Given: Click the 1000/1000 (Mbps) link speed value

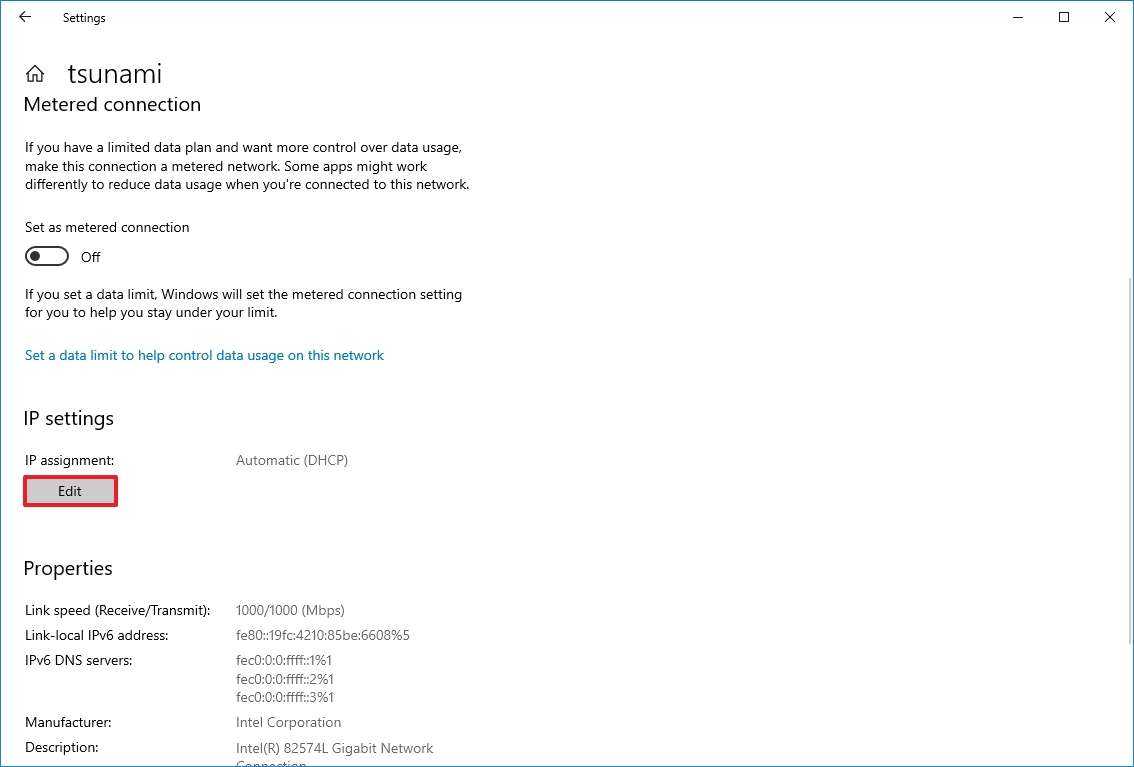Looking at the screenshot, I should pyautogui.click(x=290, y=610).
